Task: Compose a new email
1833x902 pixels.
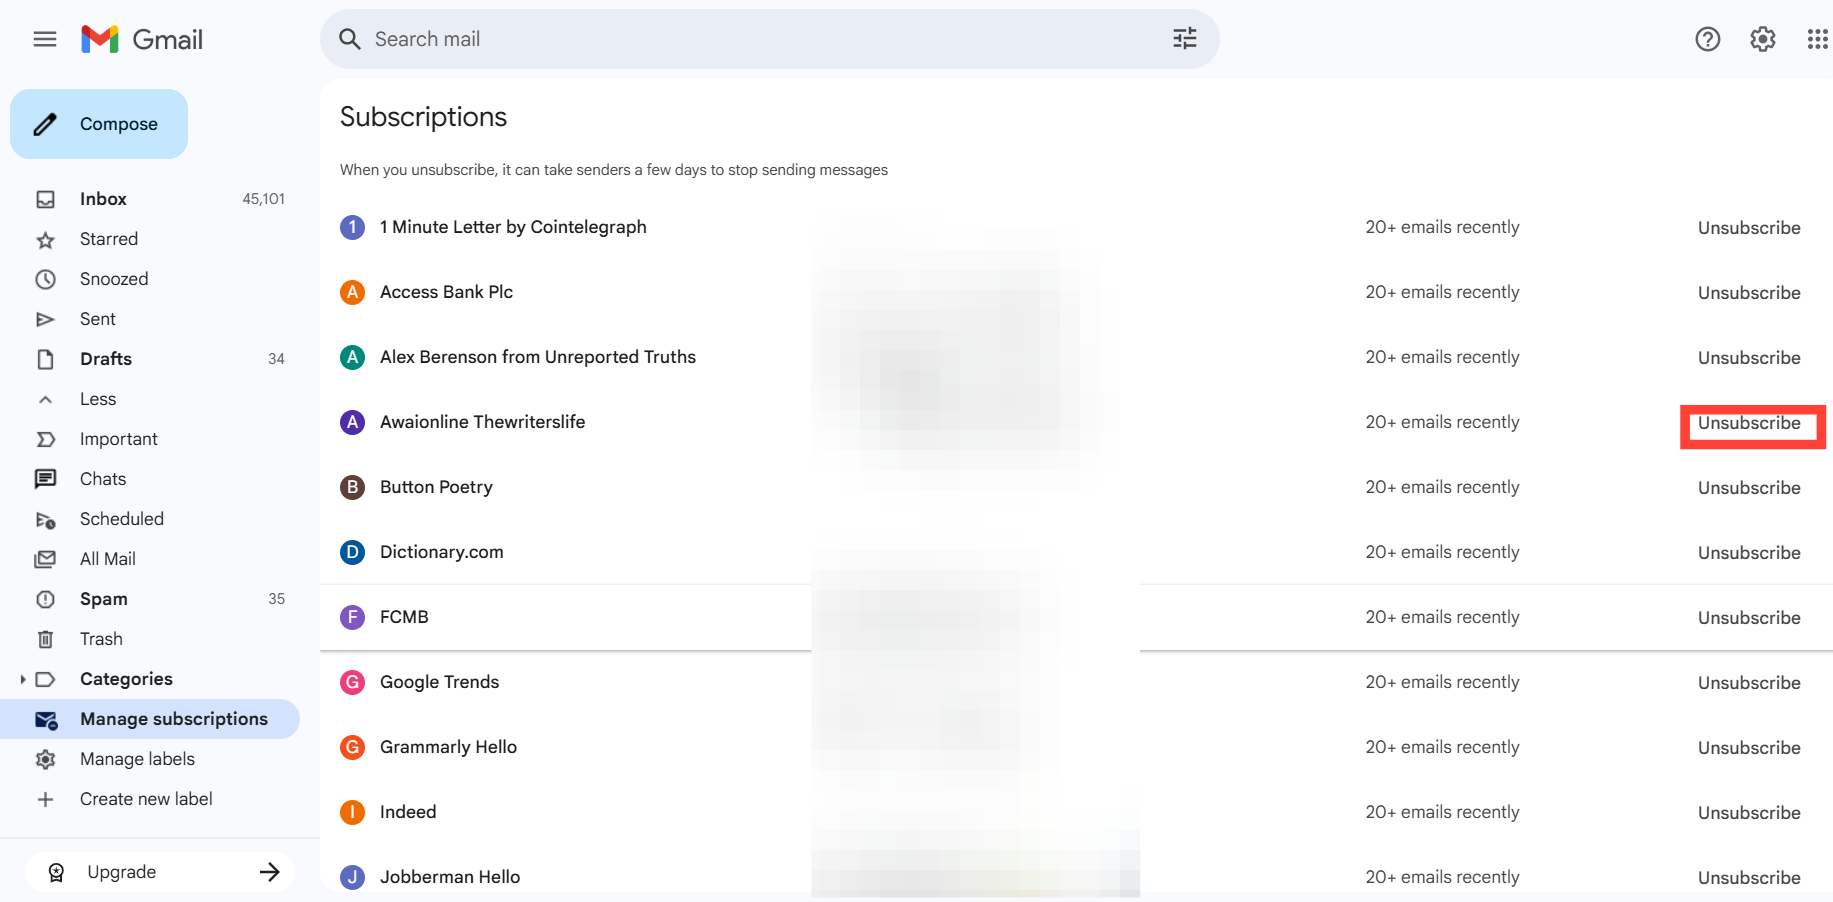Action: point(99,124)
